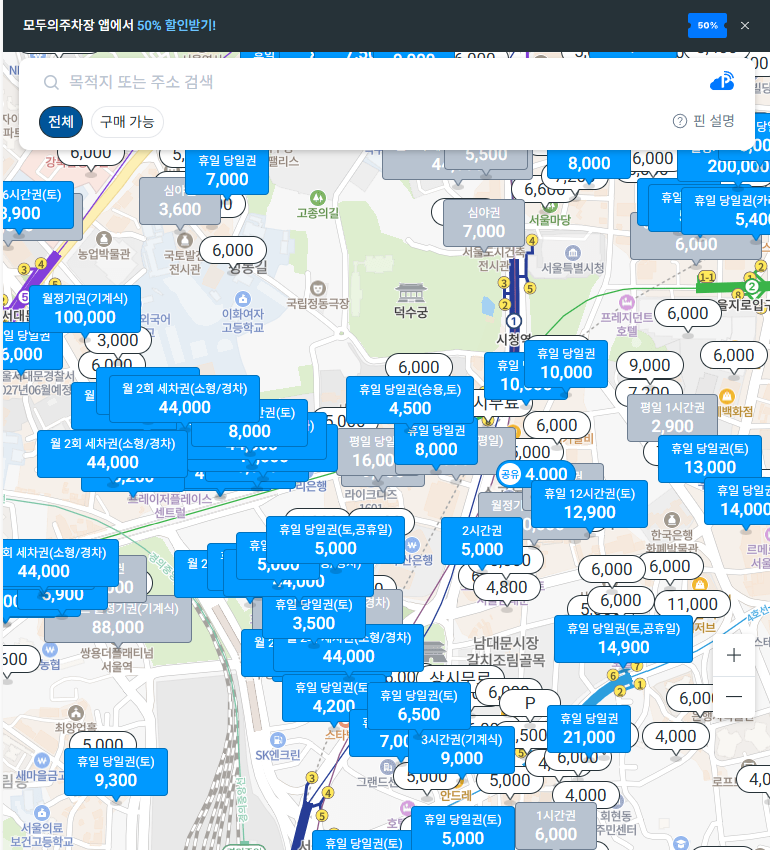Image resolution: width=770 pixels, height=850 pixels.
Task: Click the gray 2,900 weekday 1-hour pin
Action: pos(672,418)
